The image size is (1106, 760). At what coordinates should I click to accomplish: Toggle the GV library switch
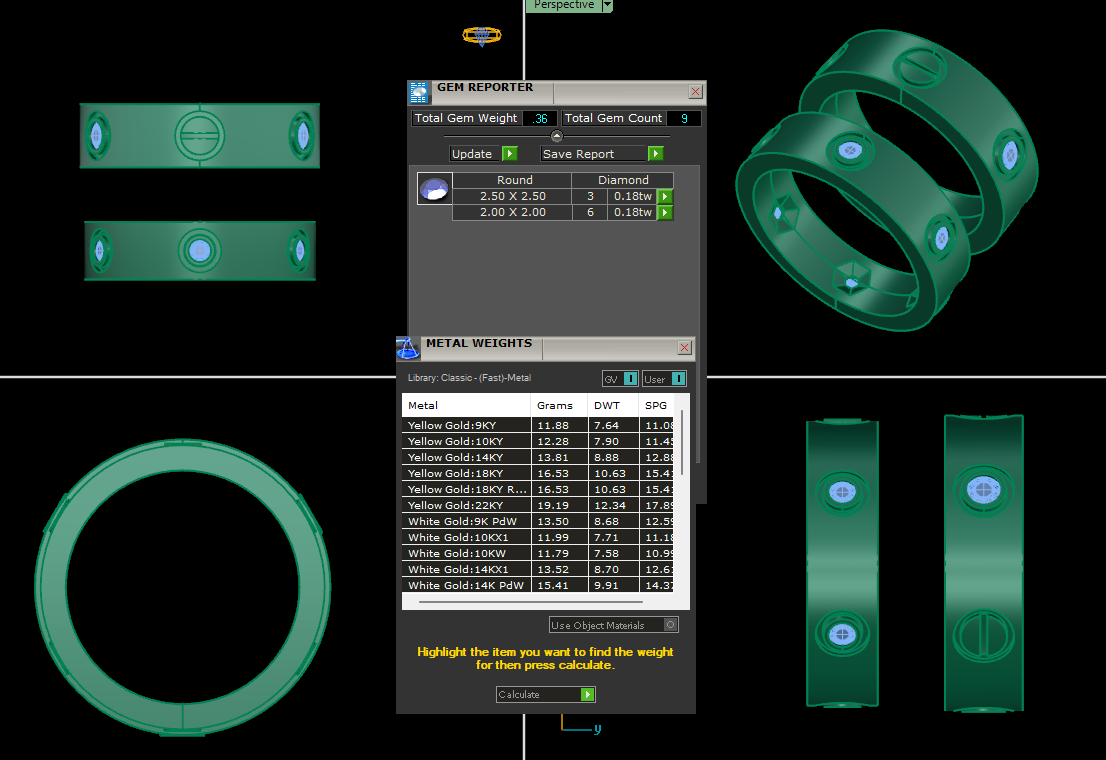click(620, 378)
